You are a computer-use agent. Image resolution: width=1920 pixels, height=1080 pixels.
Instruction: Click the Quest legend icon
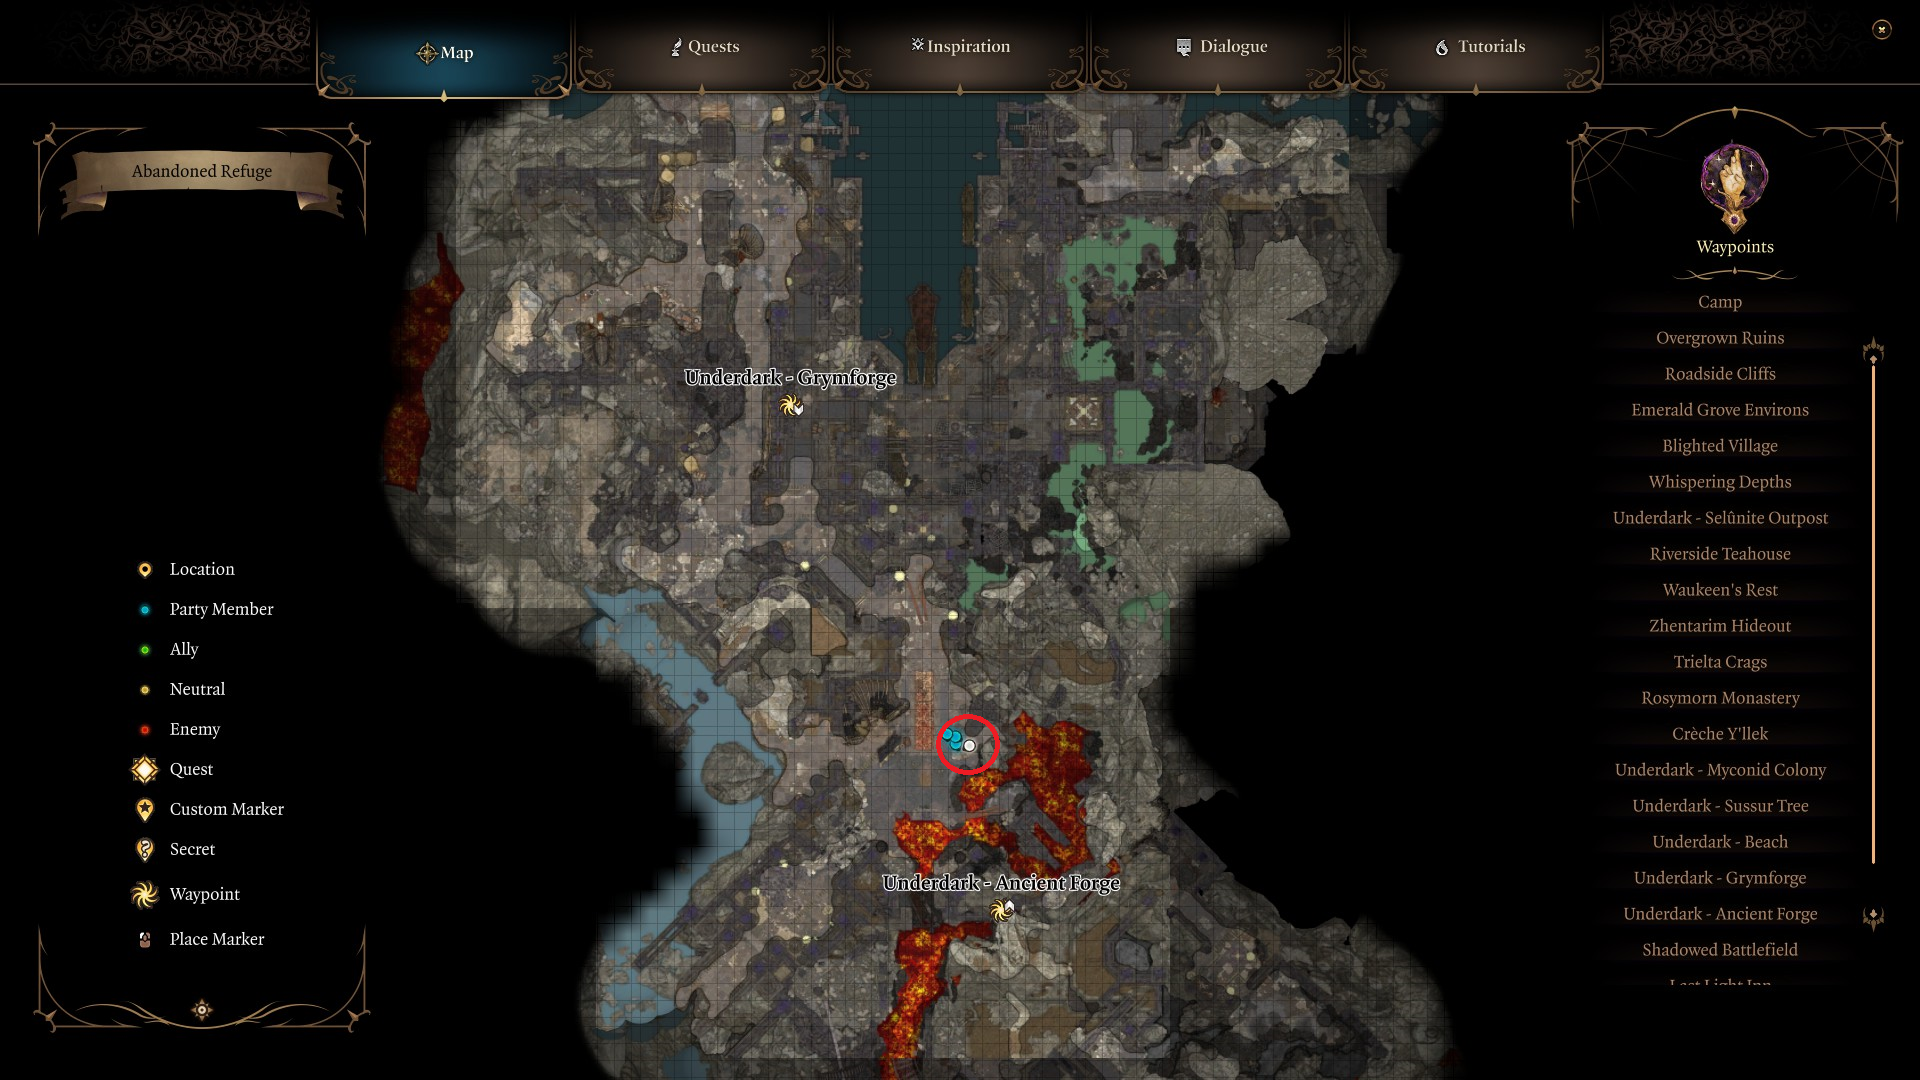145,767
